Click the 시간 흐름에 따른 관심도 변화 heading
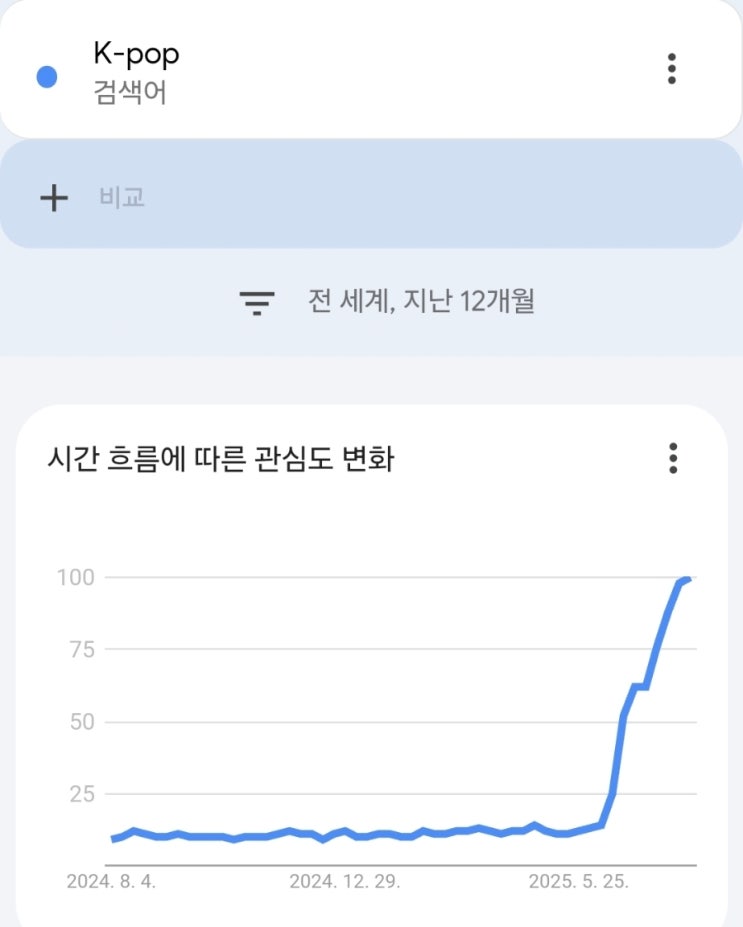Screen dimensions: 743x927 coord(221,460)
